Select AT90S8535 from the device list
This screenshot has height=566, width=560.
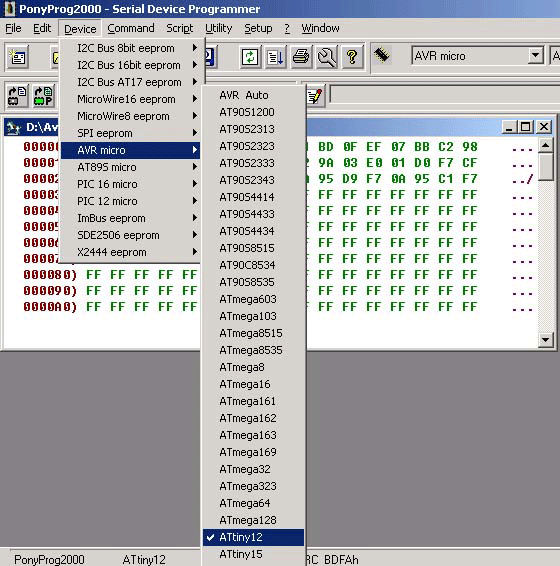pos(253,282)
